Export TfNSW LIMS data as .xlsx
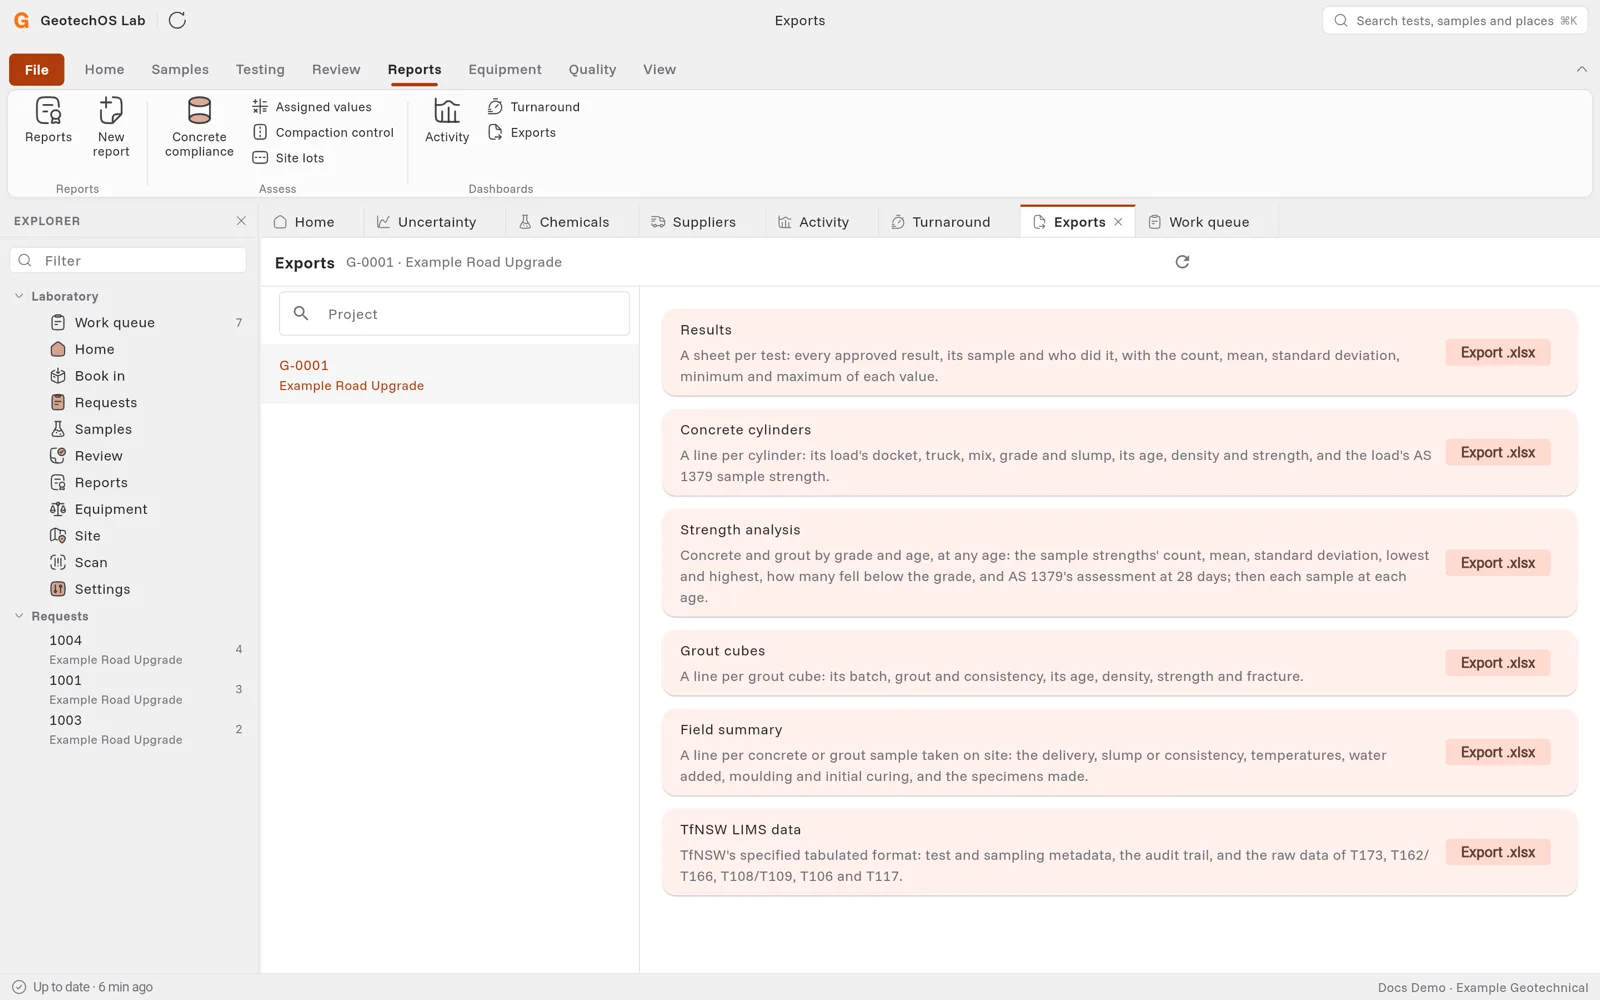The height and width of the screenshot is (1000, 1600). tap(1497, 853)
